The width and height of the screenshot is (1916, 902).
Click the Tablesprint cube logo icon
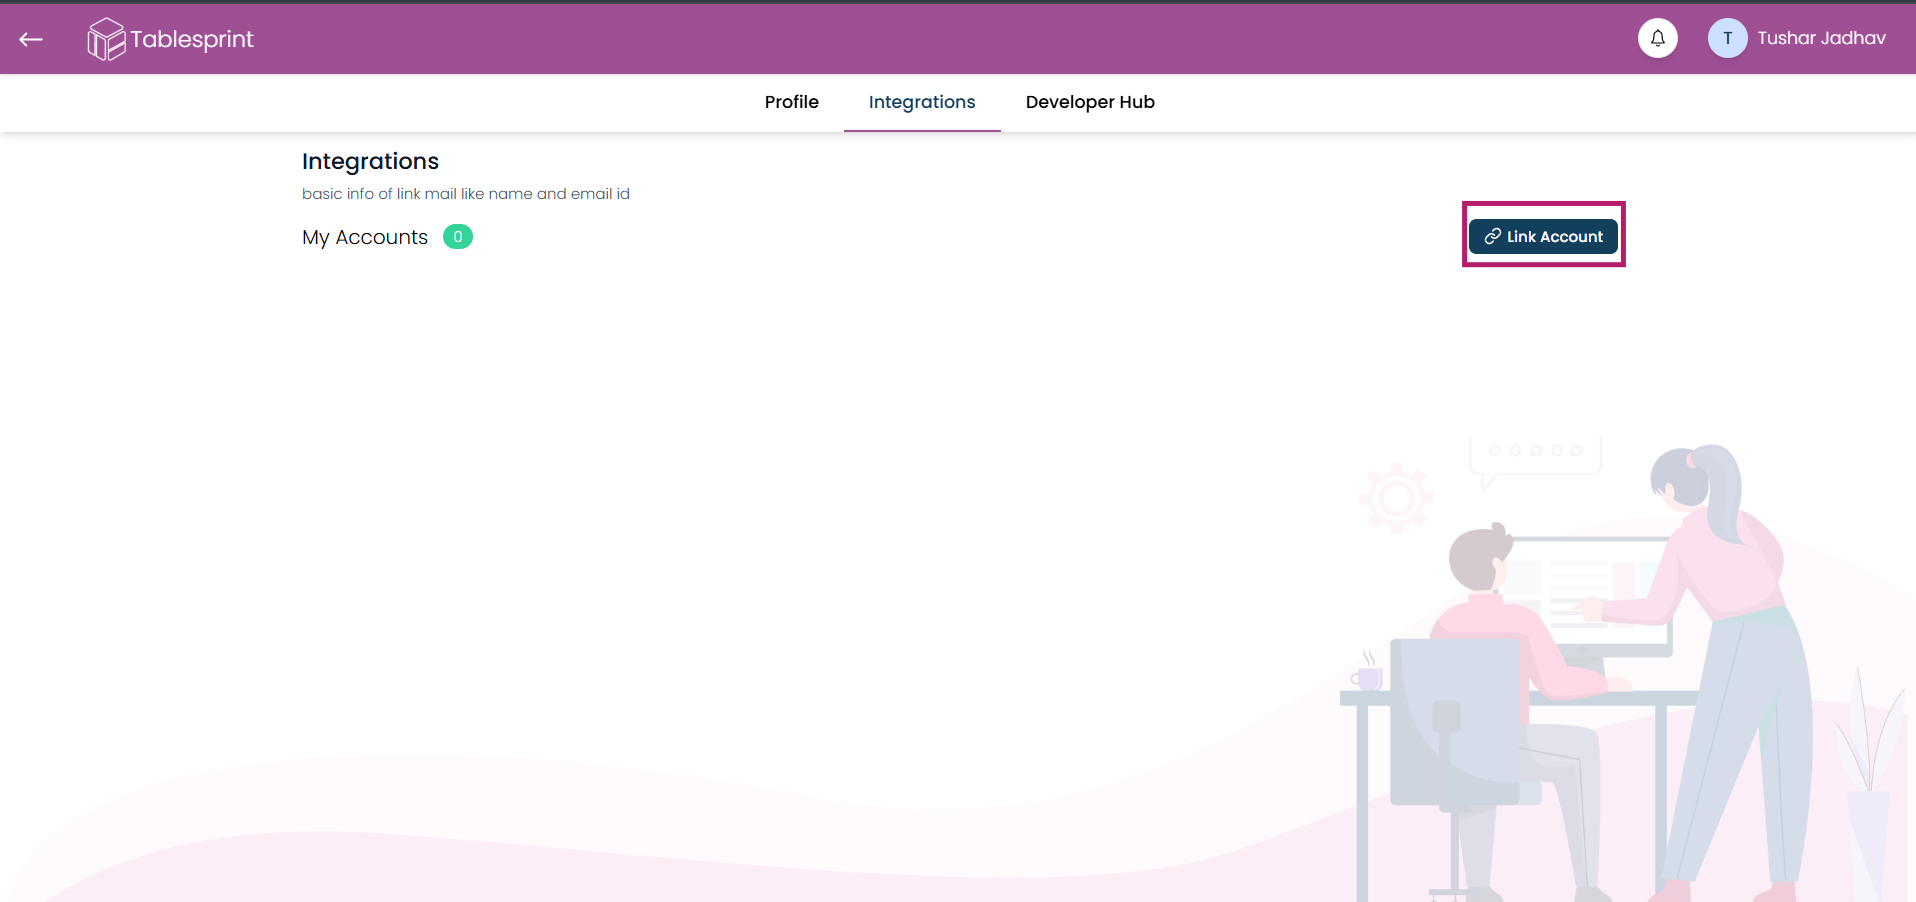tap(105, 39)
